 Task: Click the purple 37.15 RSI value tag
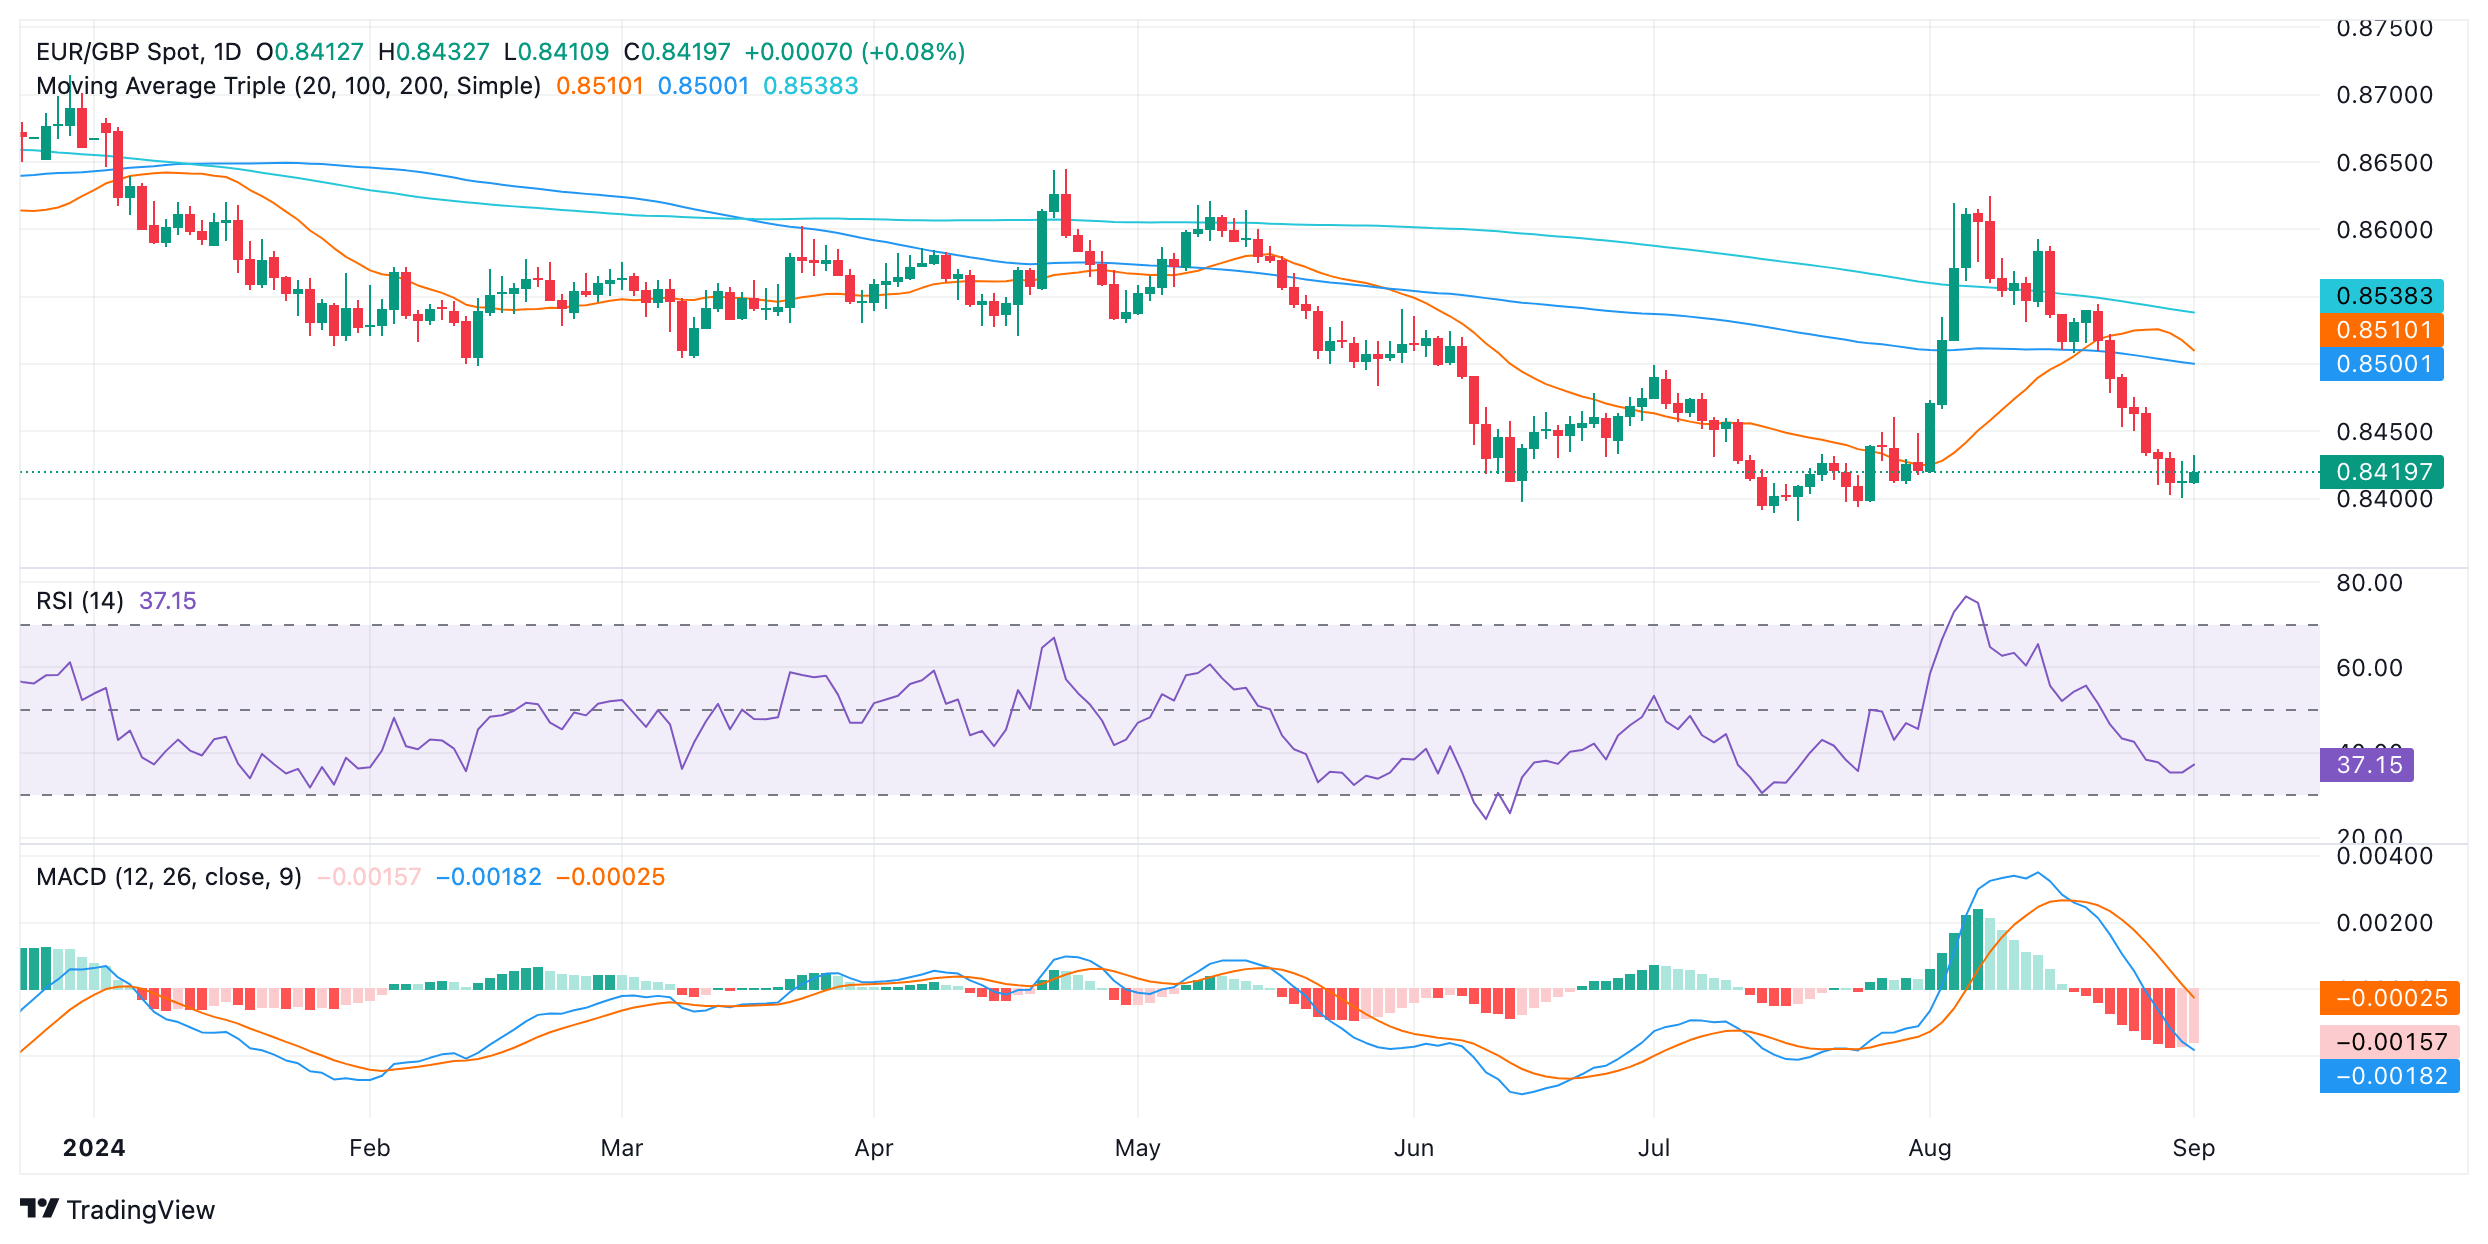2367,765
